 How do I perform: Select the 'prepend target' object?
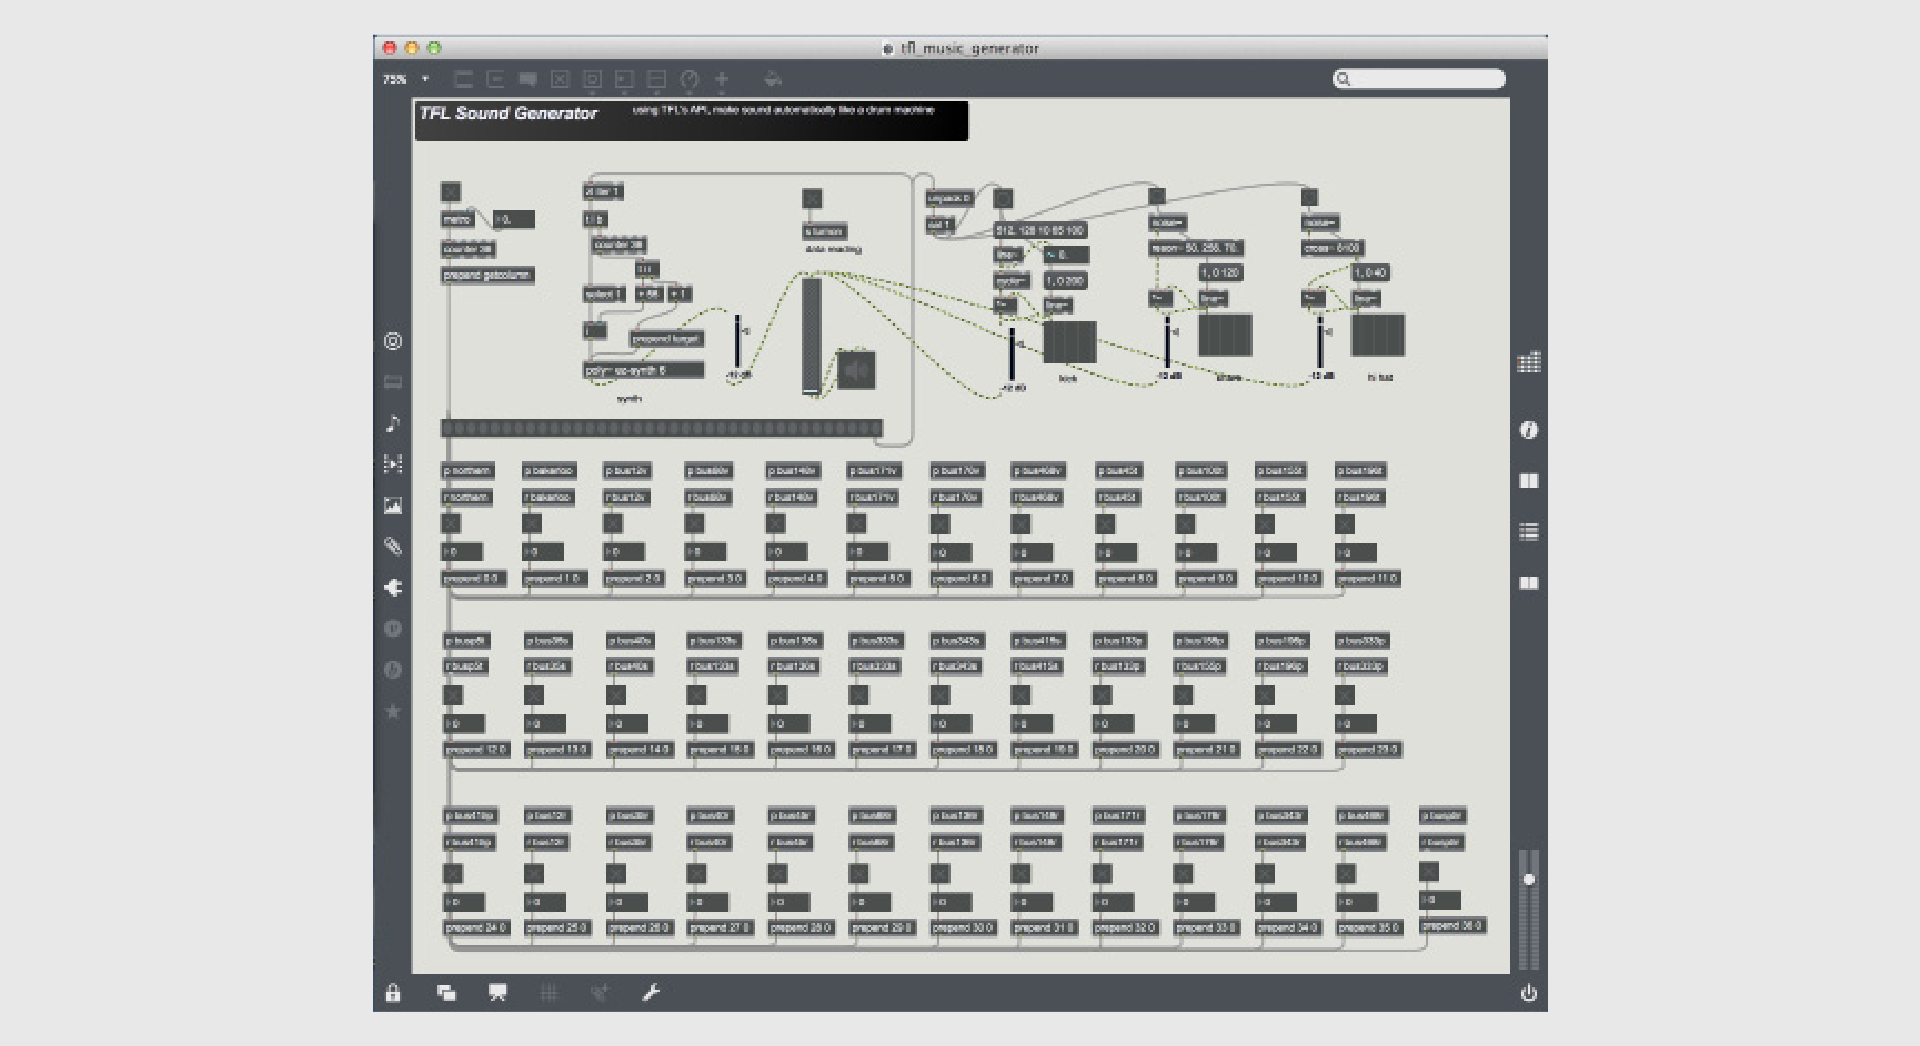point(666,339)
